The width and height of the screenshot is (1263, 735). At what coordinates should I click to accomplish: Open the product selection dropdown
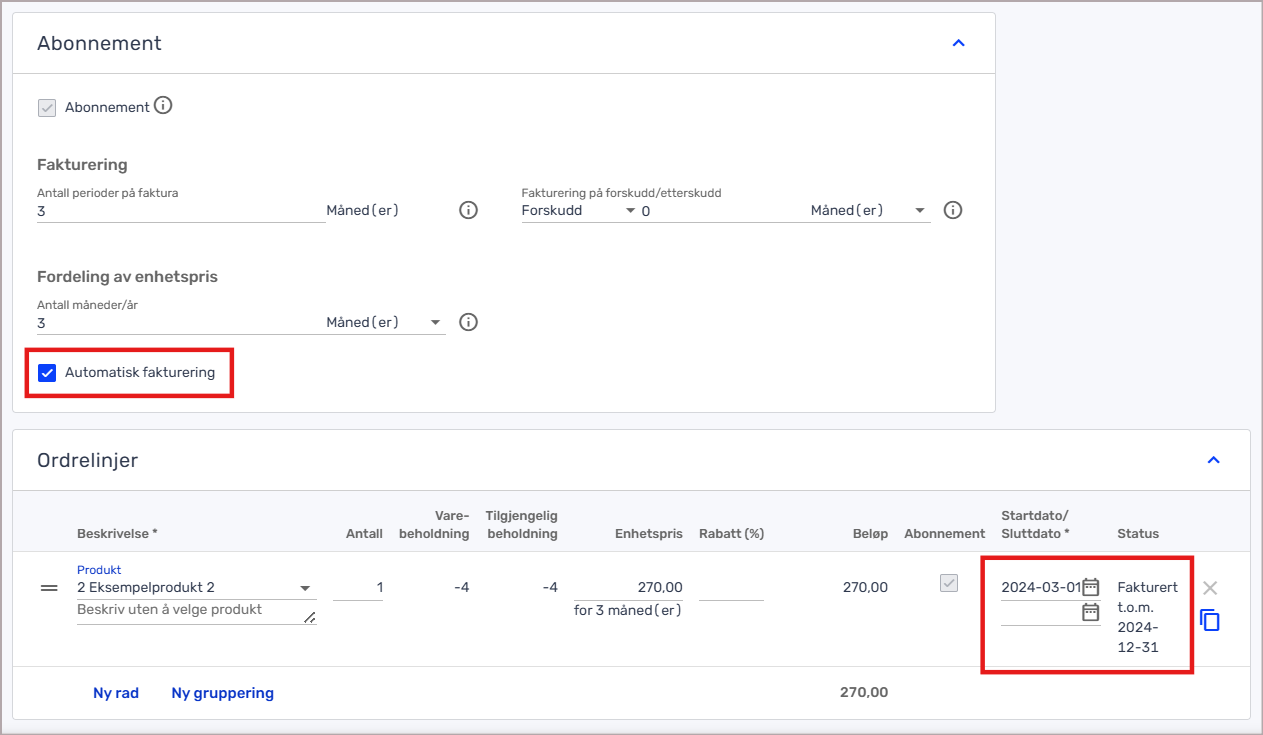(305, 588)
